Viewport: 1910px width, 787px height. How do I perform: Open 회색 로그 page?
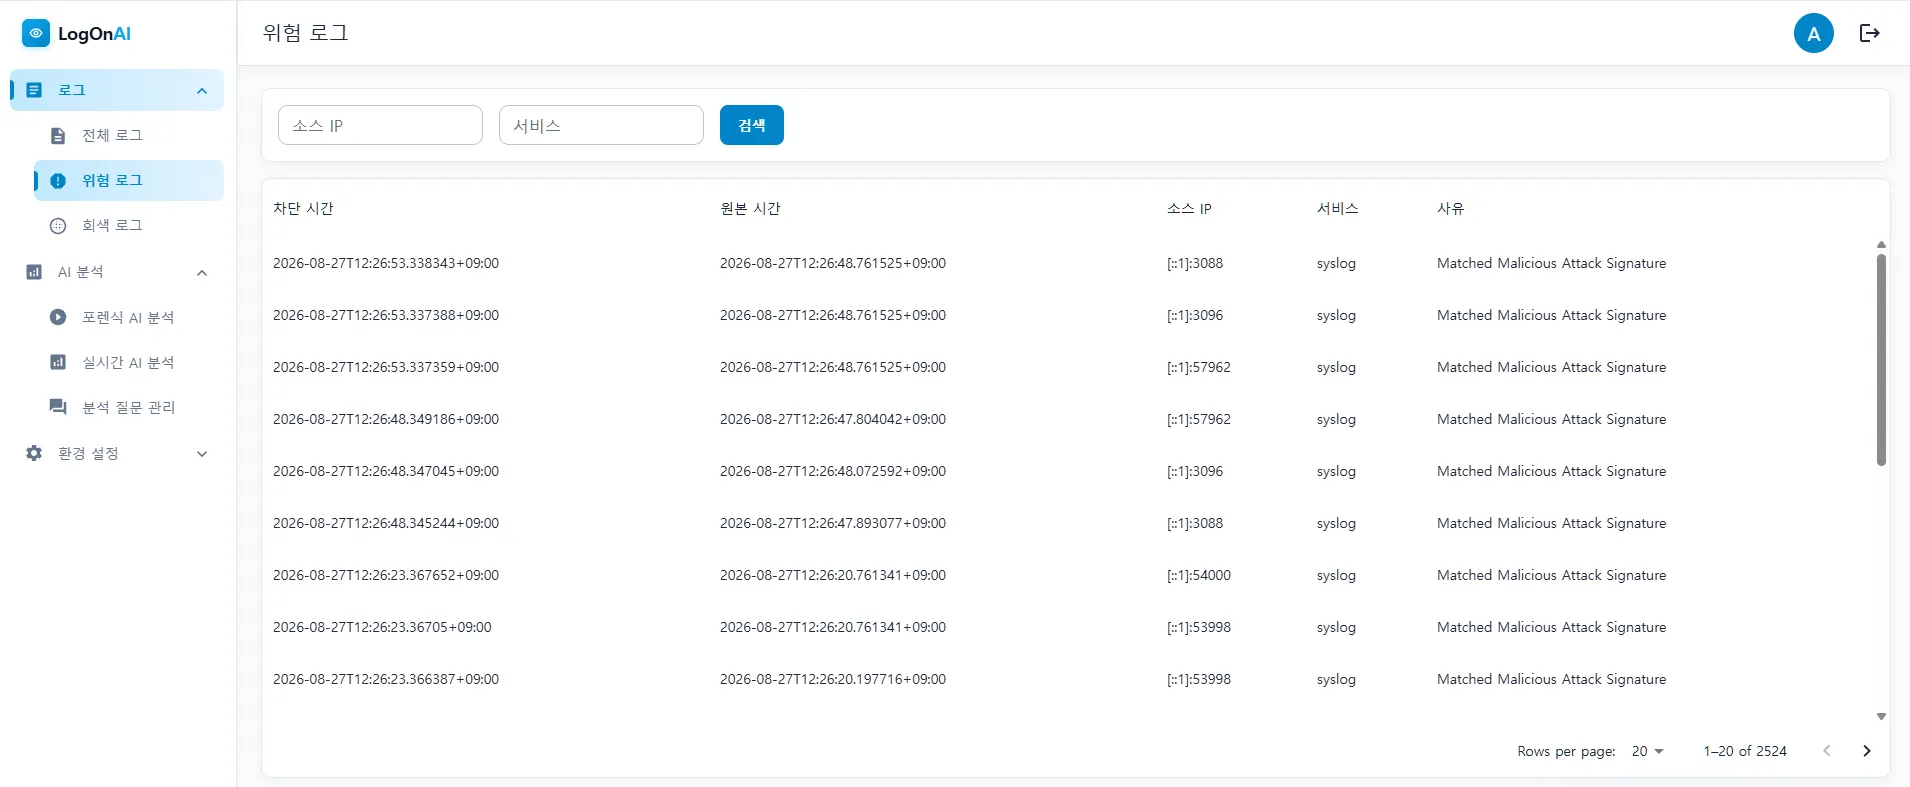click(129, 225)
